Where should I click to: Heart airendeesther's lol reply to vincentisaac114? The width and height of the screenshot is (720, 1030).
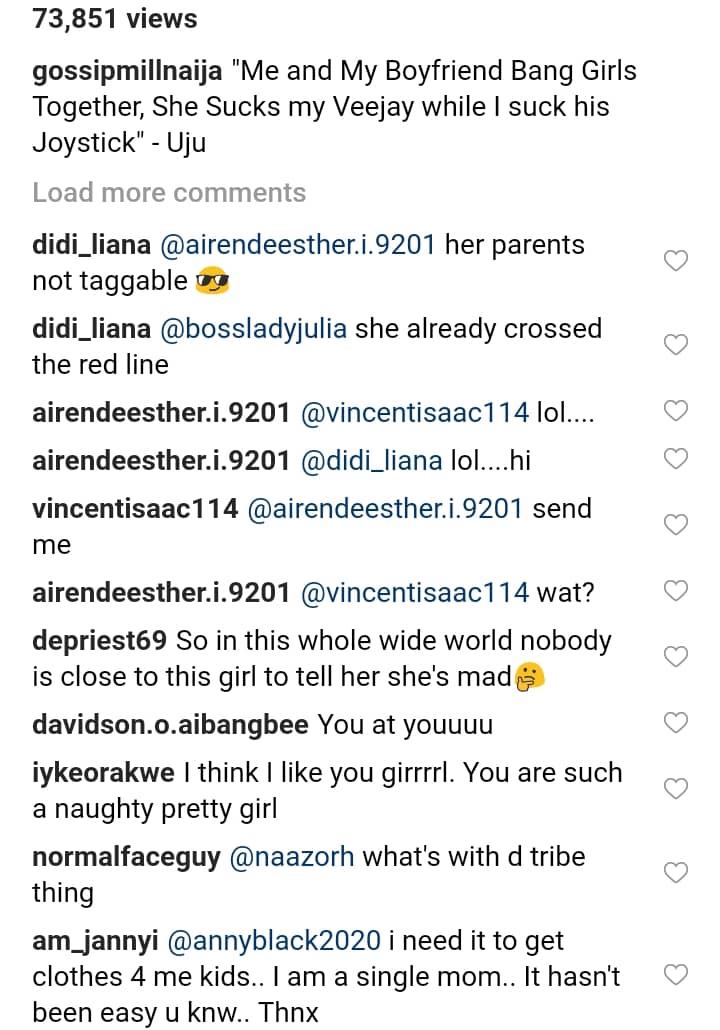[676, 411]
